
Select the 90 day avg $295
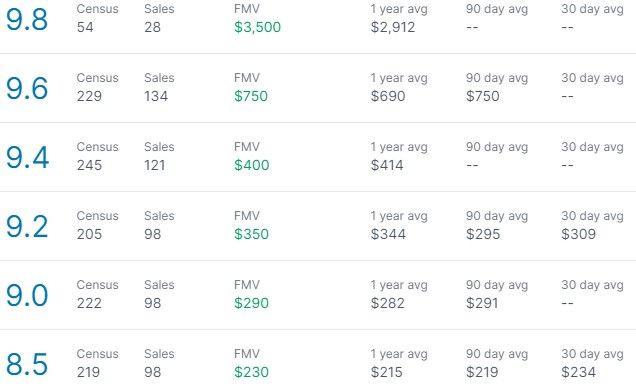tap(483, 234)
